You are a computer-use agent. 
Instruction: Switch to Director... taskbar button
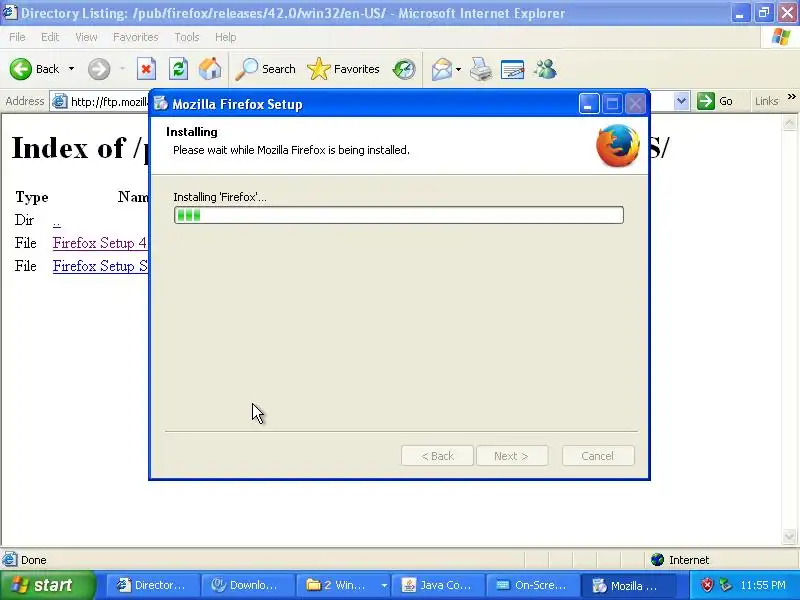pos(152,585)
